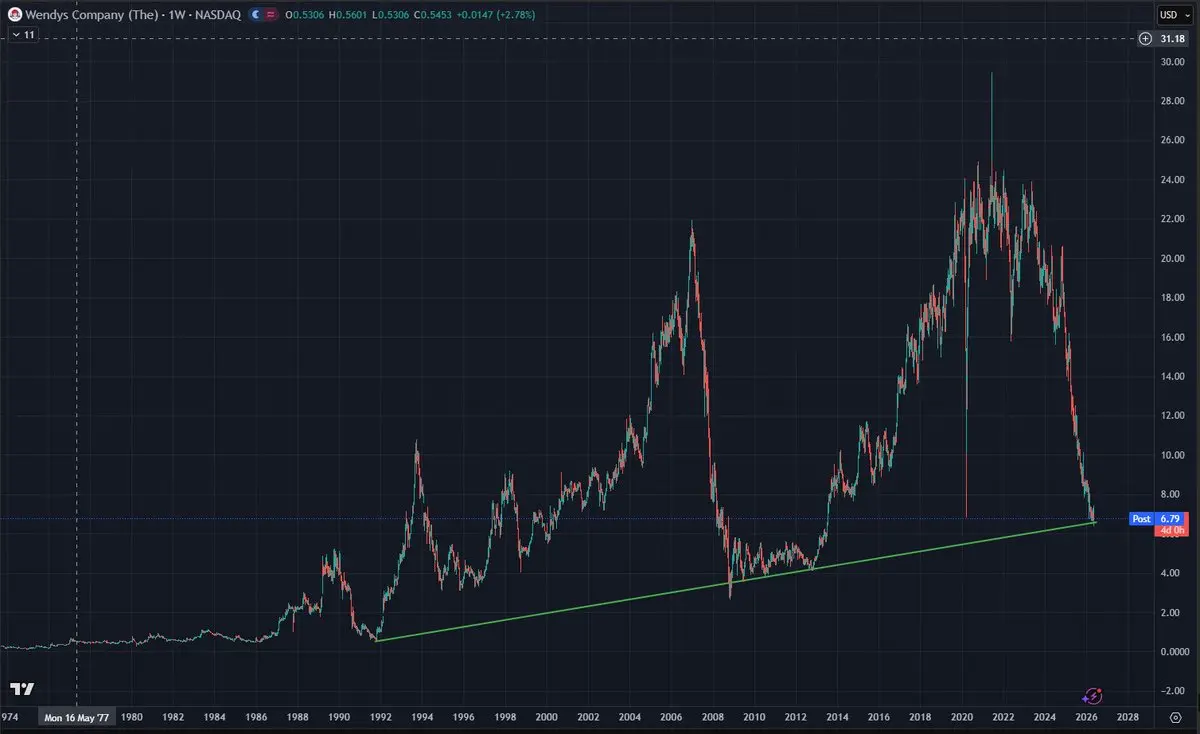Click the TradingView logo in the chart corner
The height and width of the screenshot is (734, 1200).
click(22, 689)
